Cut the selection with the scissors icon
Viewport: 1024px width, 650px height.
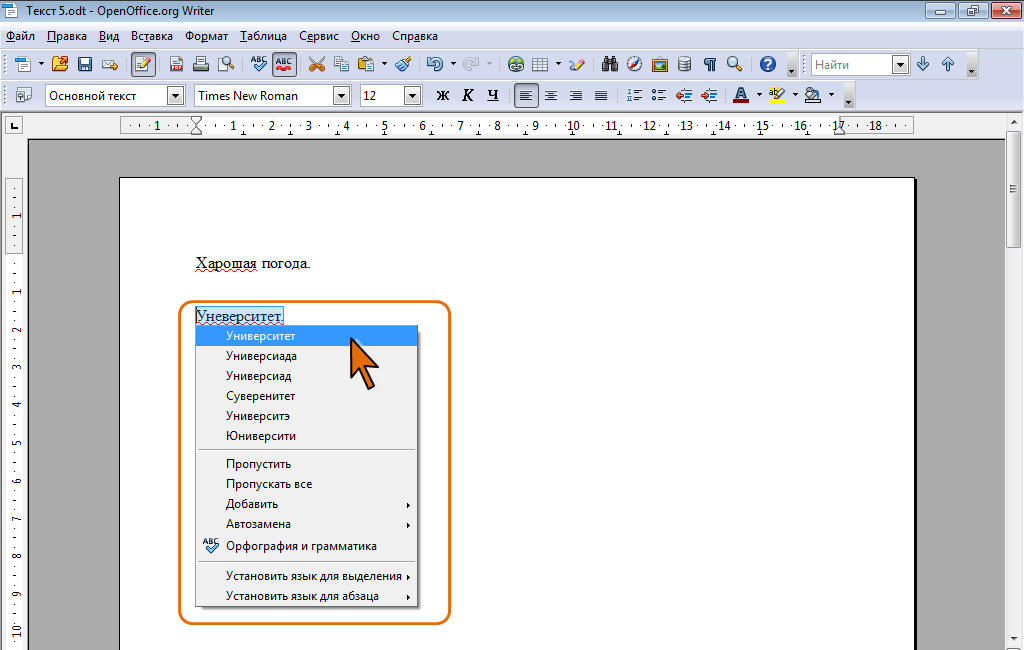[x=317, y=64]
